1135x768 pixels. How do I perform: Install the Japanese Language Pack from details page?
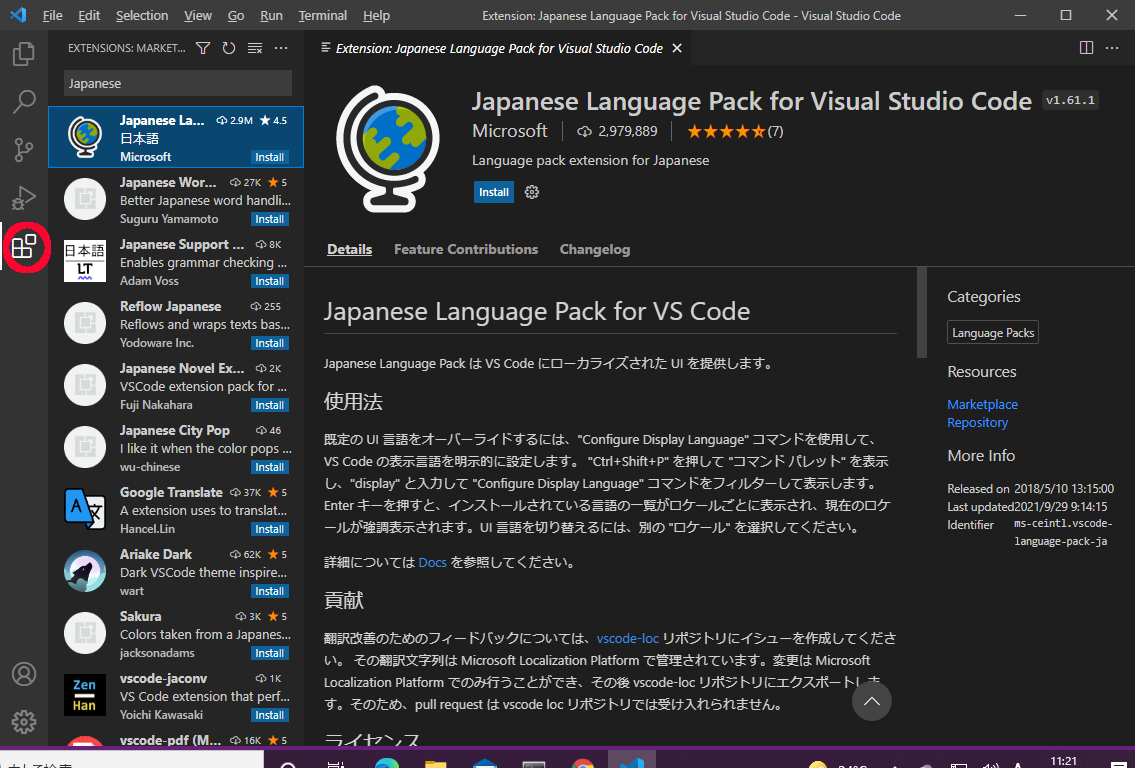493,192
